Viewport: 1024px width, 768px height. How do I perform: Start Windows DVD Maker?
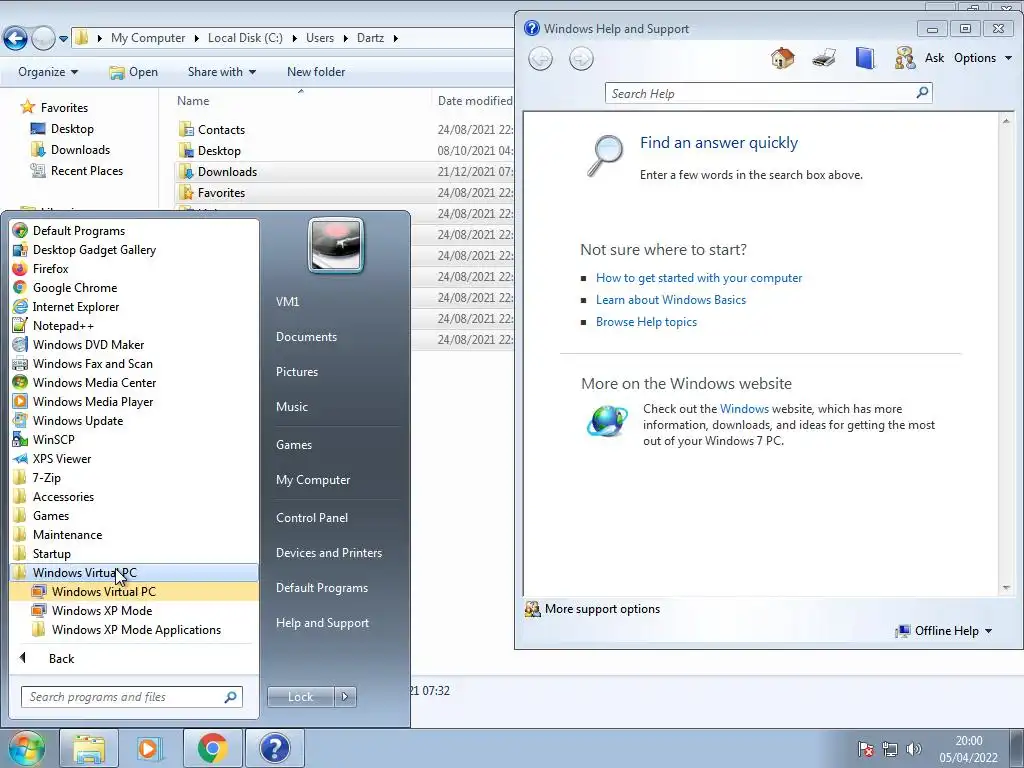[x=88, y=344]
